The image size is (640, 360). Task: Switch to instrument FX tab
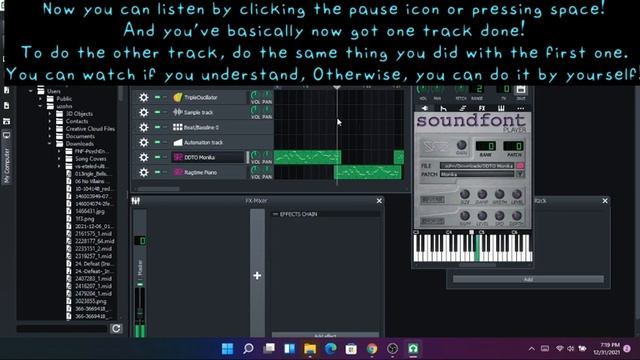pyautogui.click(x=482, y=108)
